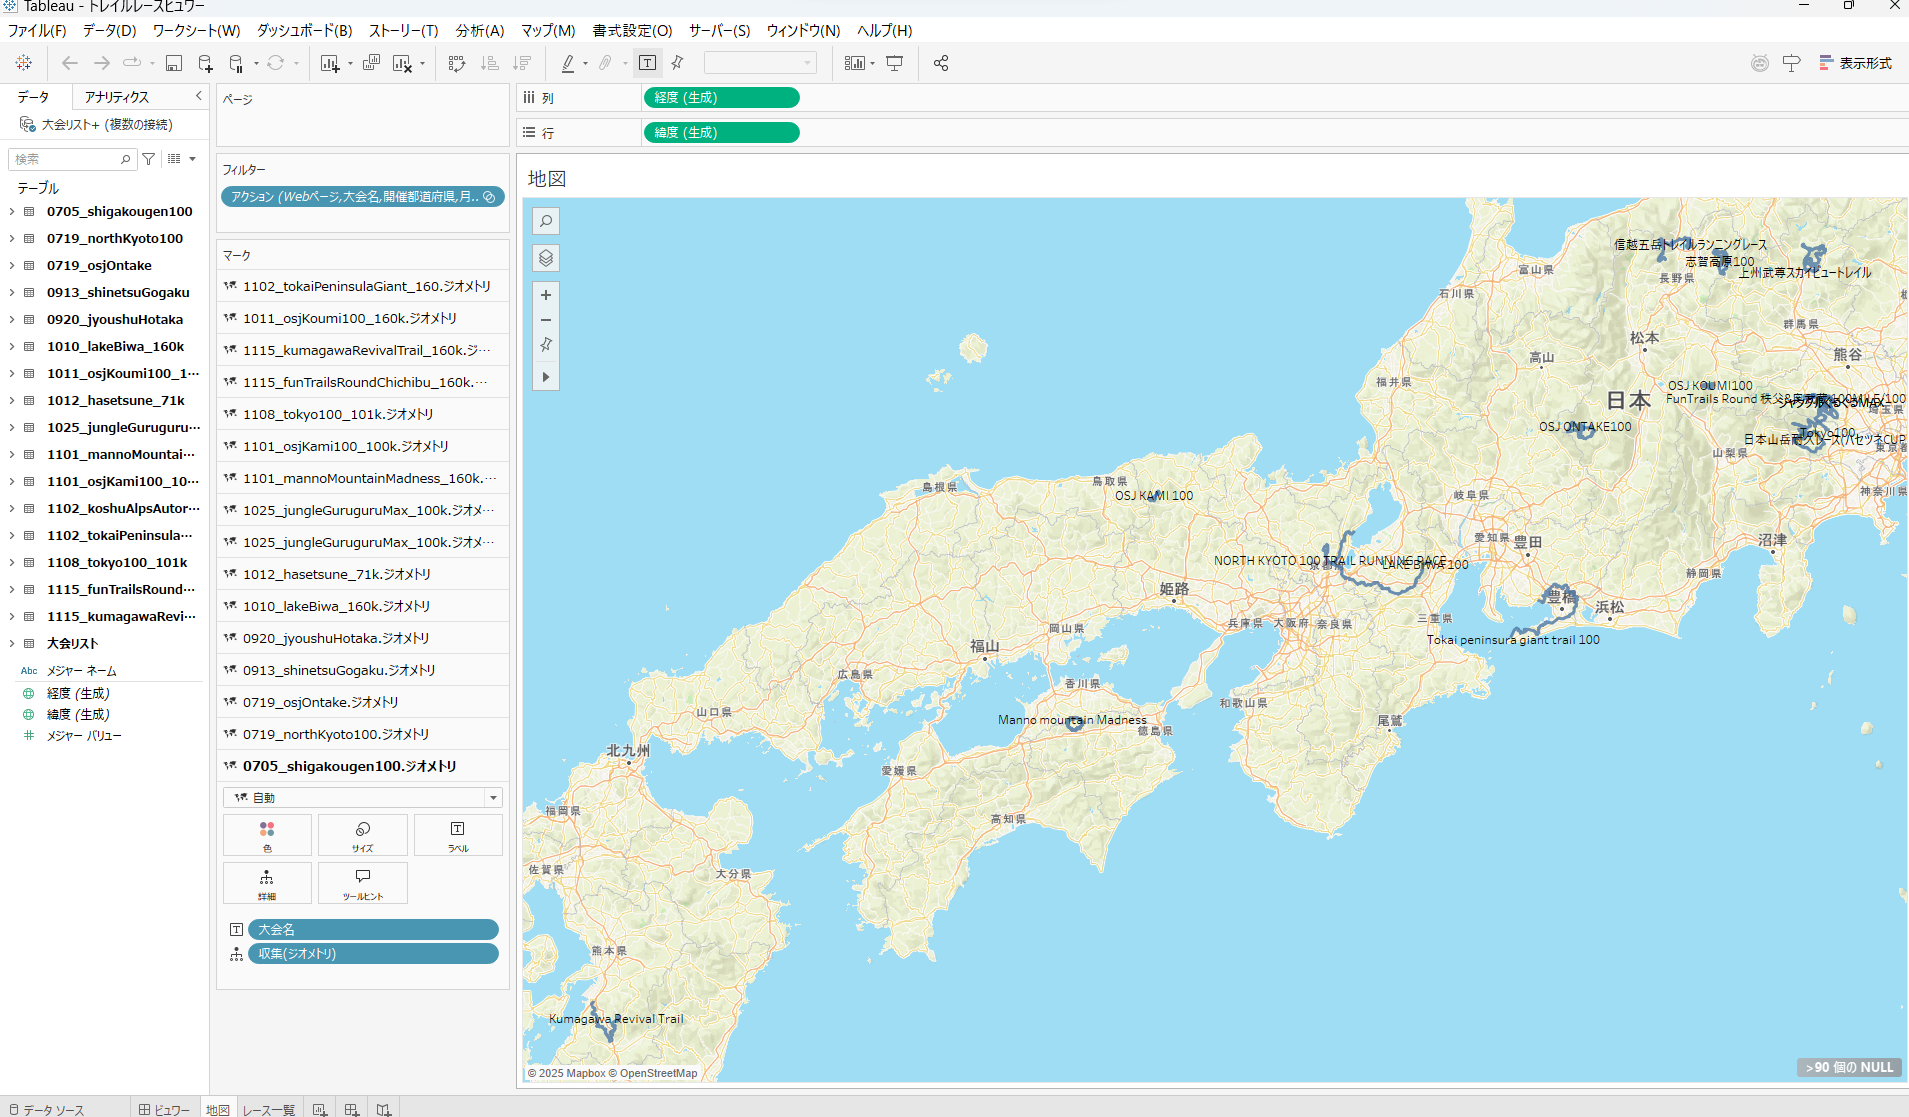Open the Analysis menu
1909x1117 pixels.
click(479, 30)
